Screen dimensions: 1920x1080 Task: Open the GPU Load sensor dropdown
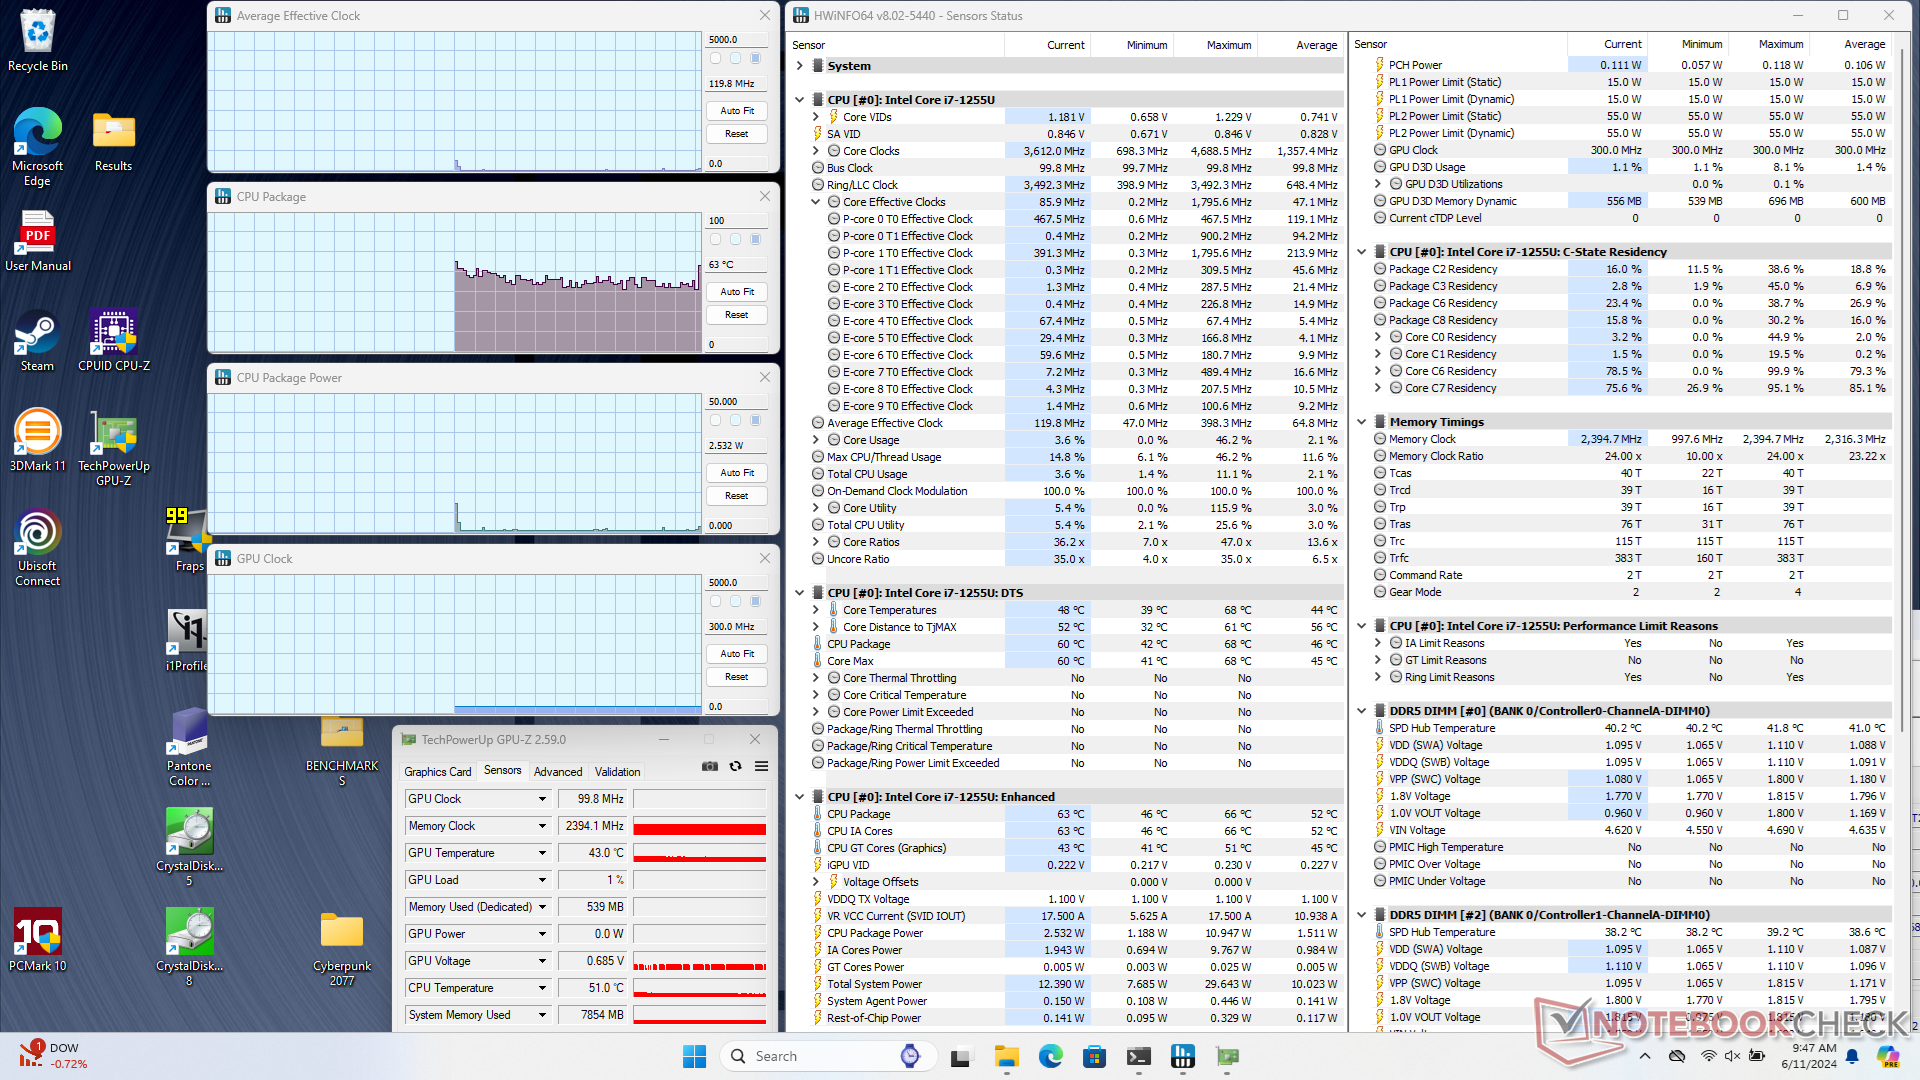(543, 880)
